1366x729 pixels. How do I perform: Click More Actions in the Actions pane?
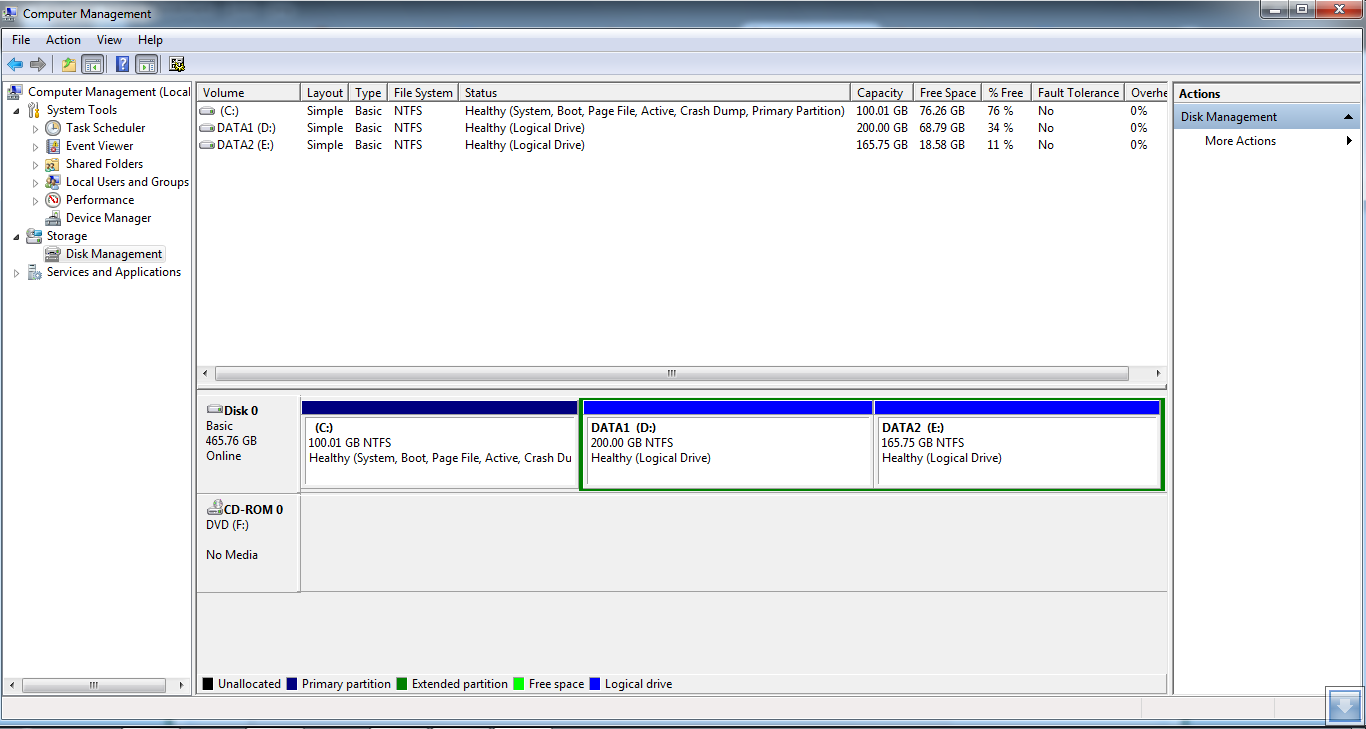pos(1240,141)
